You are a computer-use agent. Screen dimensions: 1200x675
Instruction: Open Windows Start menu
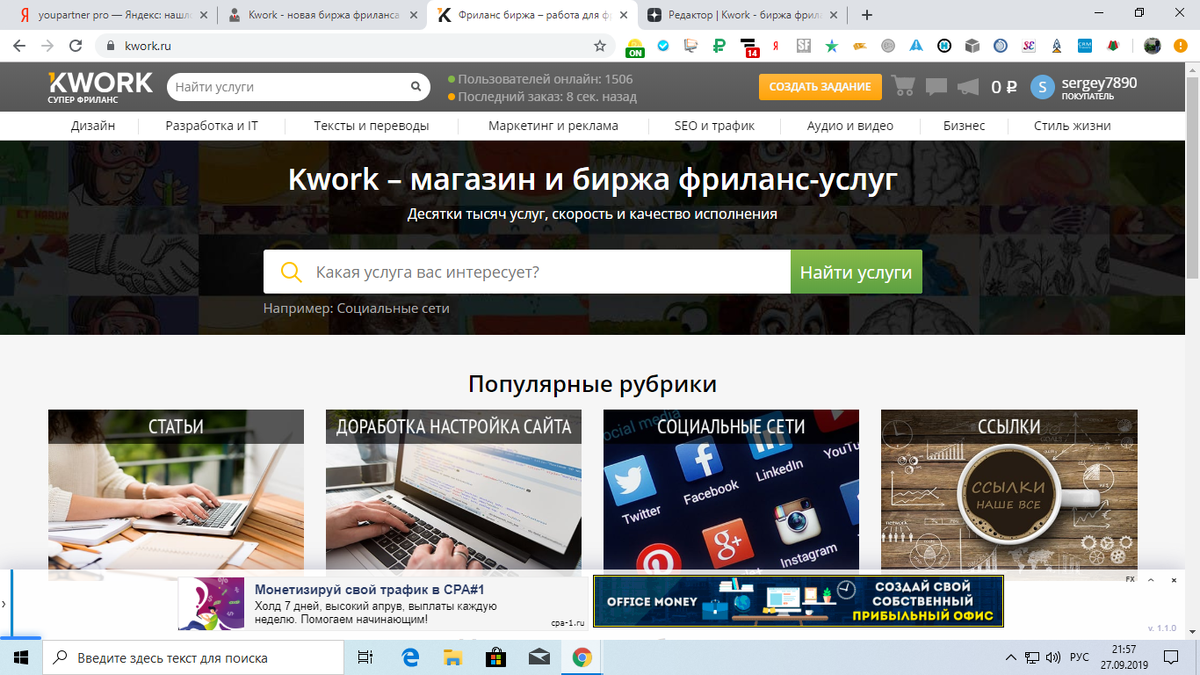(x=22, y=657)
